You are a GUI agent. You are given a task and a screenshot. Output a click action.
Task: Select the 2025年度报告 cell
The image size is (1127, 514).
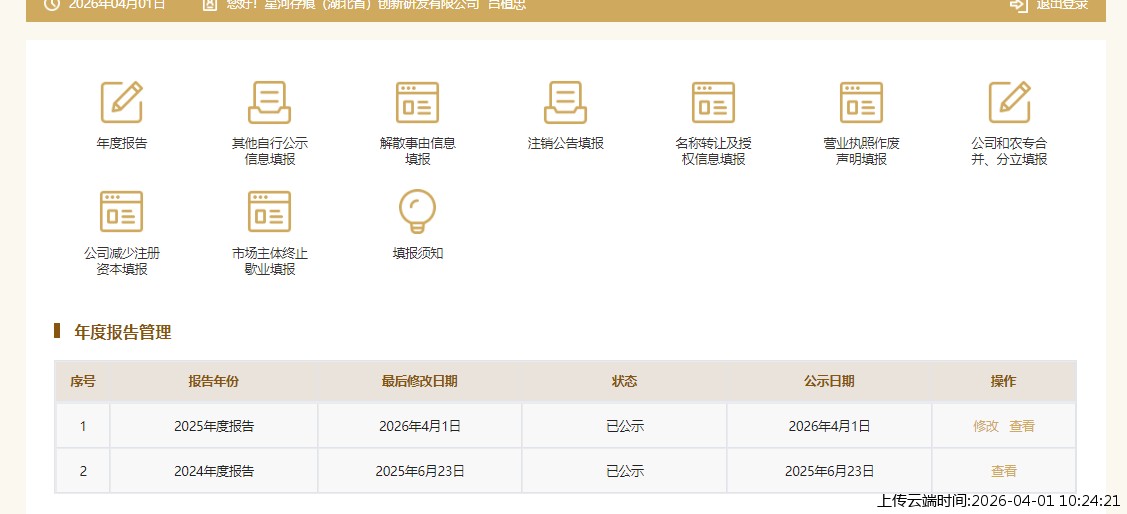coord(213,426)
